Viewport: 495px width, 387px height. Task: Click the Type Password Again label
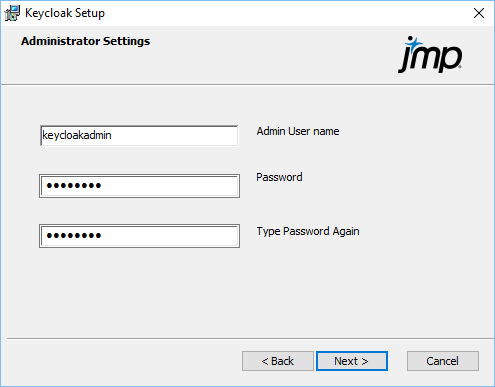pyautogui.click(x=308, y=231)
